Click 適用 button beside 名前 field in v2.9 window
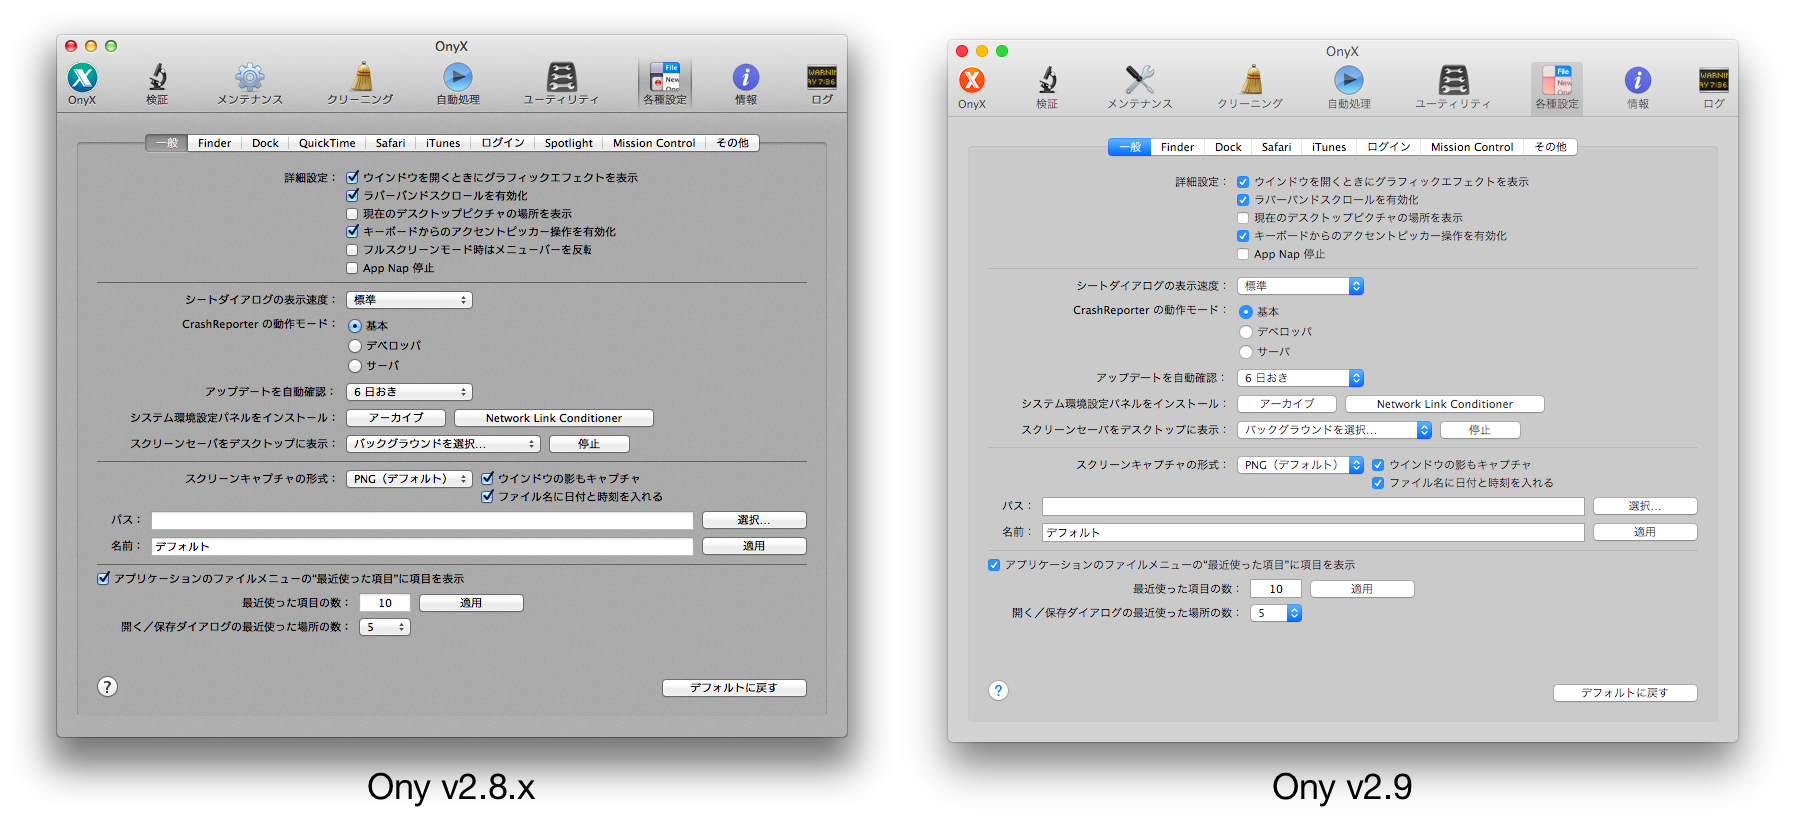This screenshot has height=816, width=1800. [1645, 532]
